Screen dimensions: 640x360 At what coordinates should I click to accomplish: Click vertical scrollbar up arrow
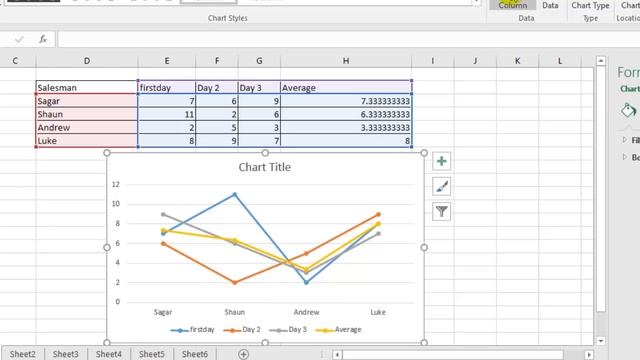coord(600,61)
